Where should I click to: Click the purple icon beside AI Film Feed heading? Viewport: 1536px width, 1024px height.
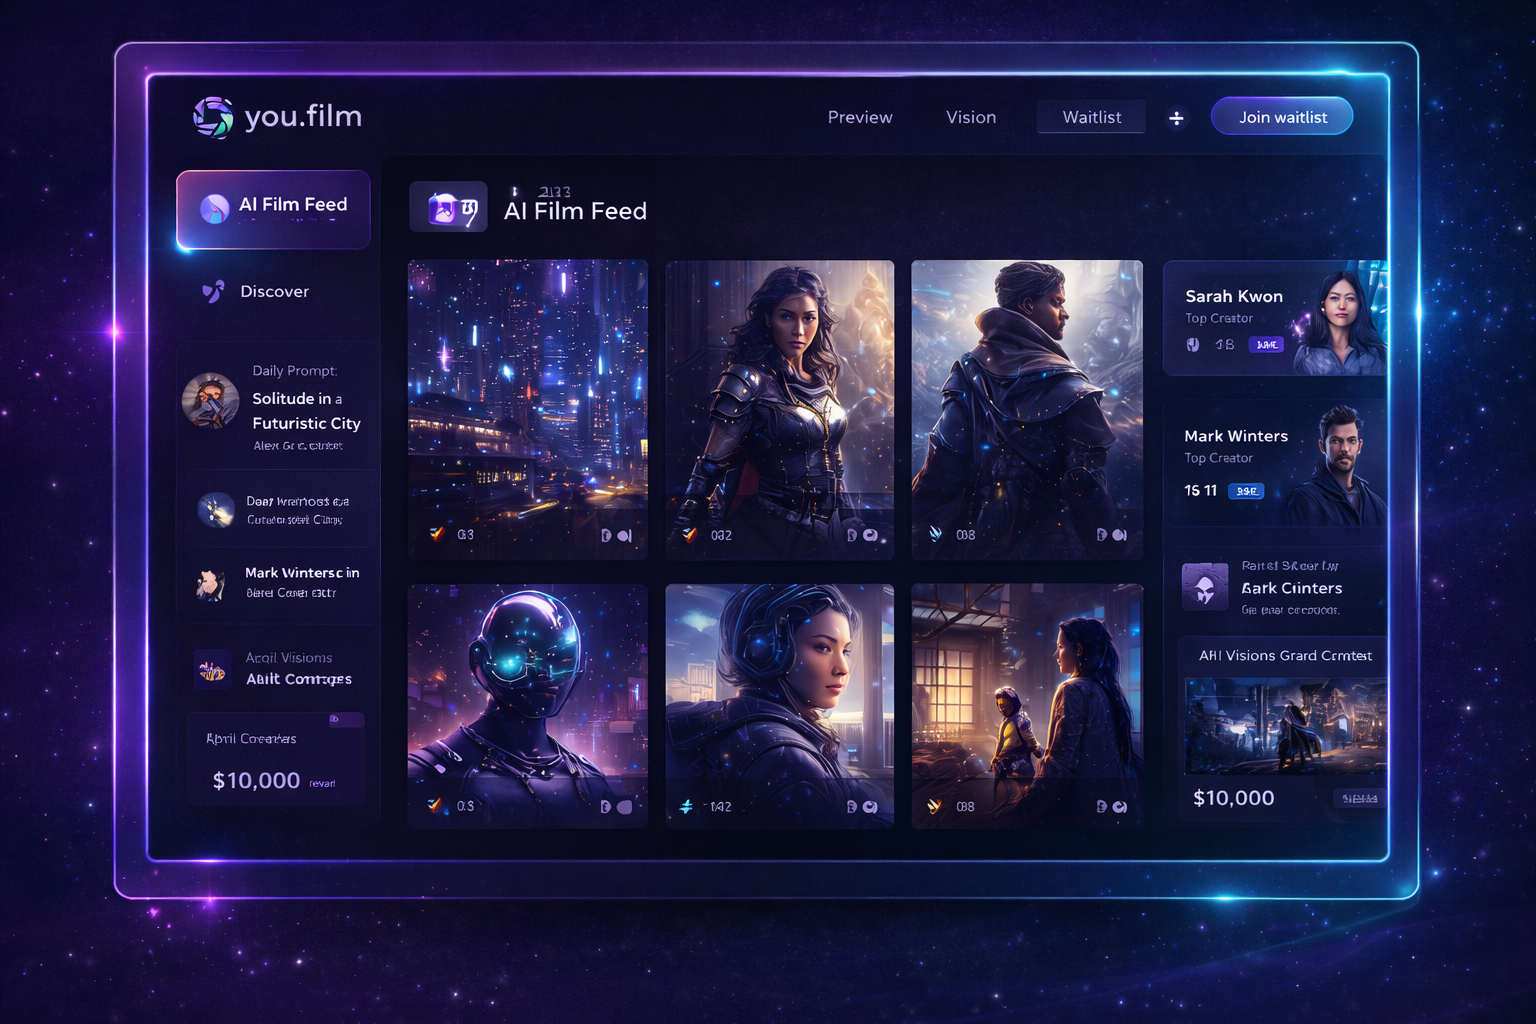point(448,208)
